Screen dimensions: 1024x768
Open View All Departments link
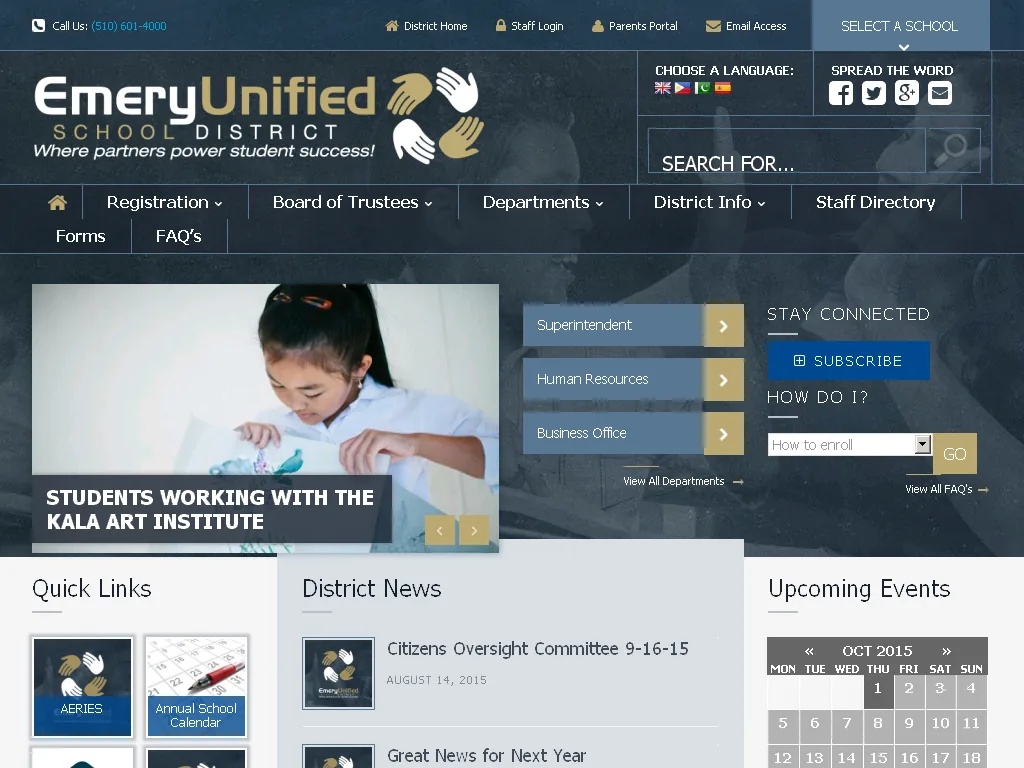point(682,481)
